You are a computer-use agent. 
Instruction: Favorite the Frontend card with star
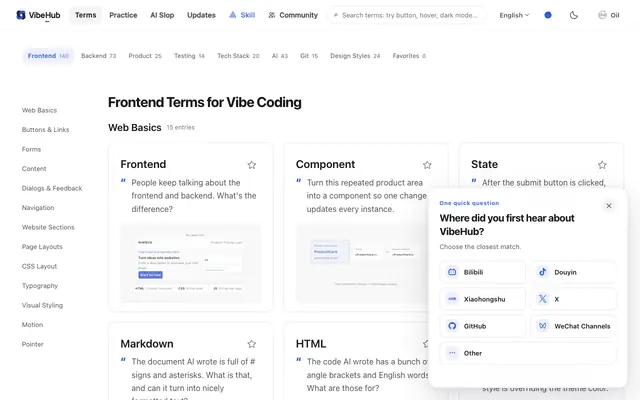coord(251,165)
